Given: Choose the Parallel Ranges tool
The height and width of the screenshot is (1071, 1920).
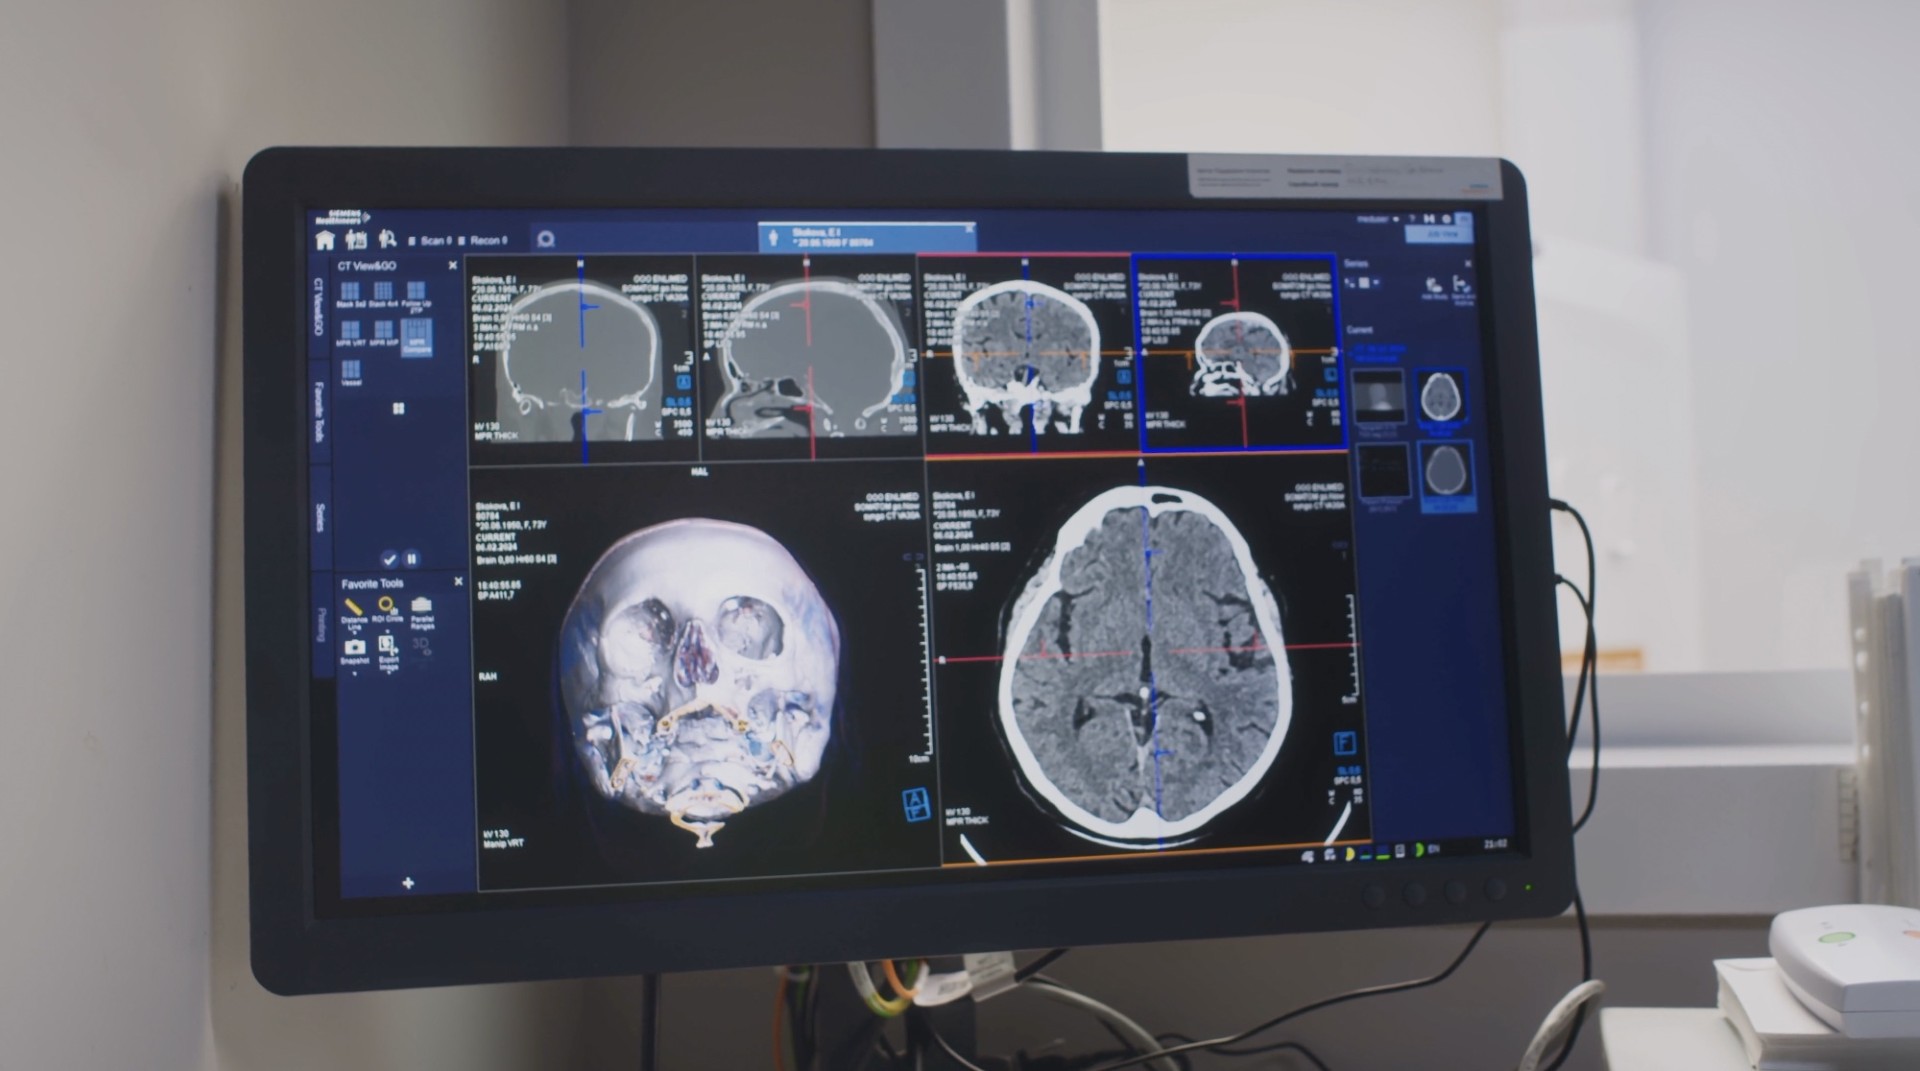Looking at the screenshot, I should (422, 607).
